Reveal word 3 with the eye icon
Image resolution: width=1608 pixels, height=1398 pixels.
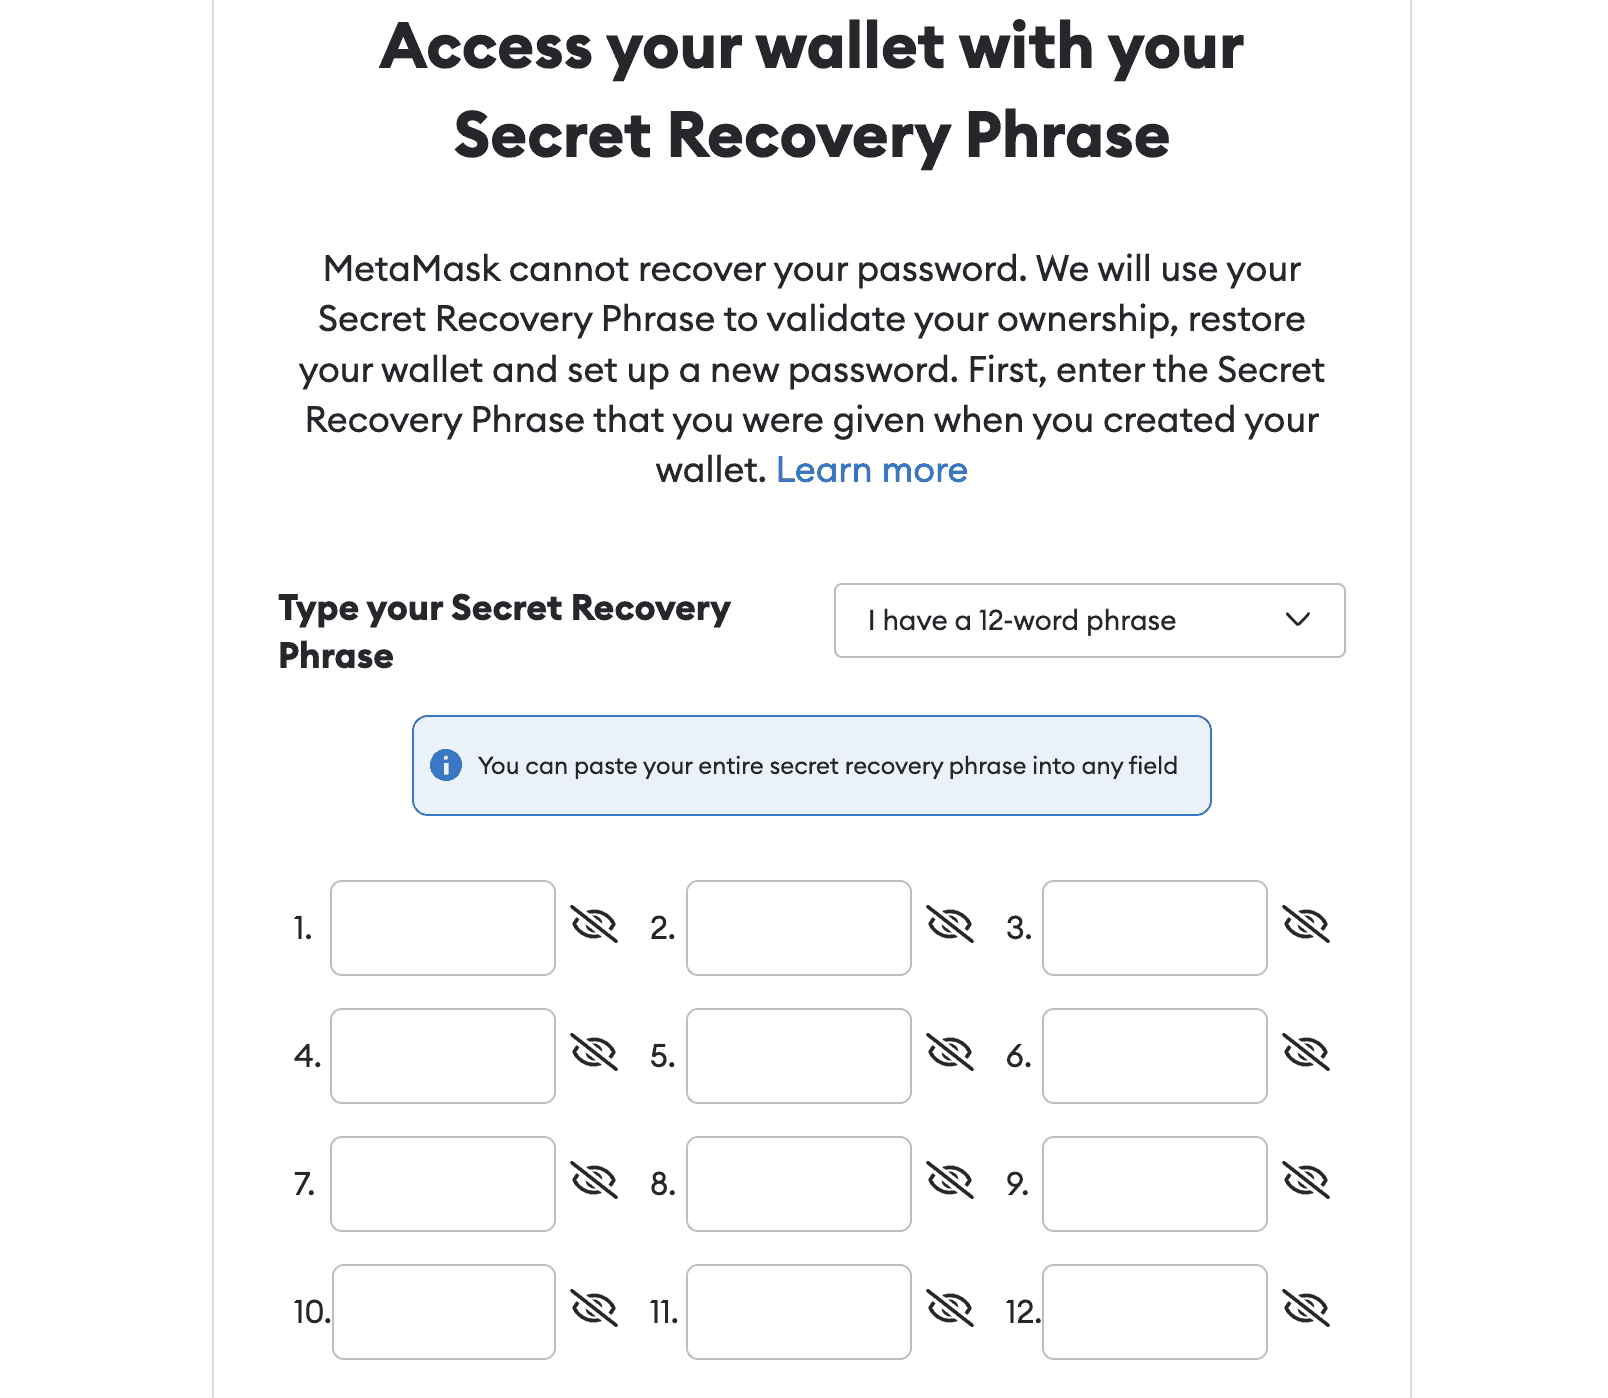click(x=1306, y=925)
